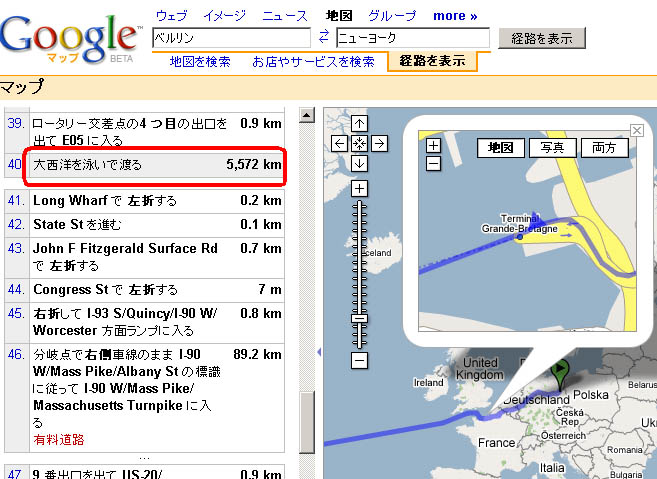
Task: Zoom out on main map minus button
Action: (x=359, y=360)
